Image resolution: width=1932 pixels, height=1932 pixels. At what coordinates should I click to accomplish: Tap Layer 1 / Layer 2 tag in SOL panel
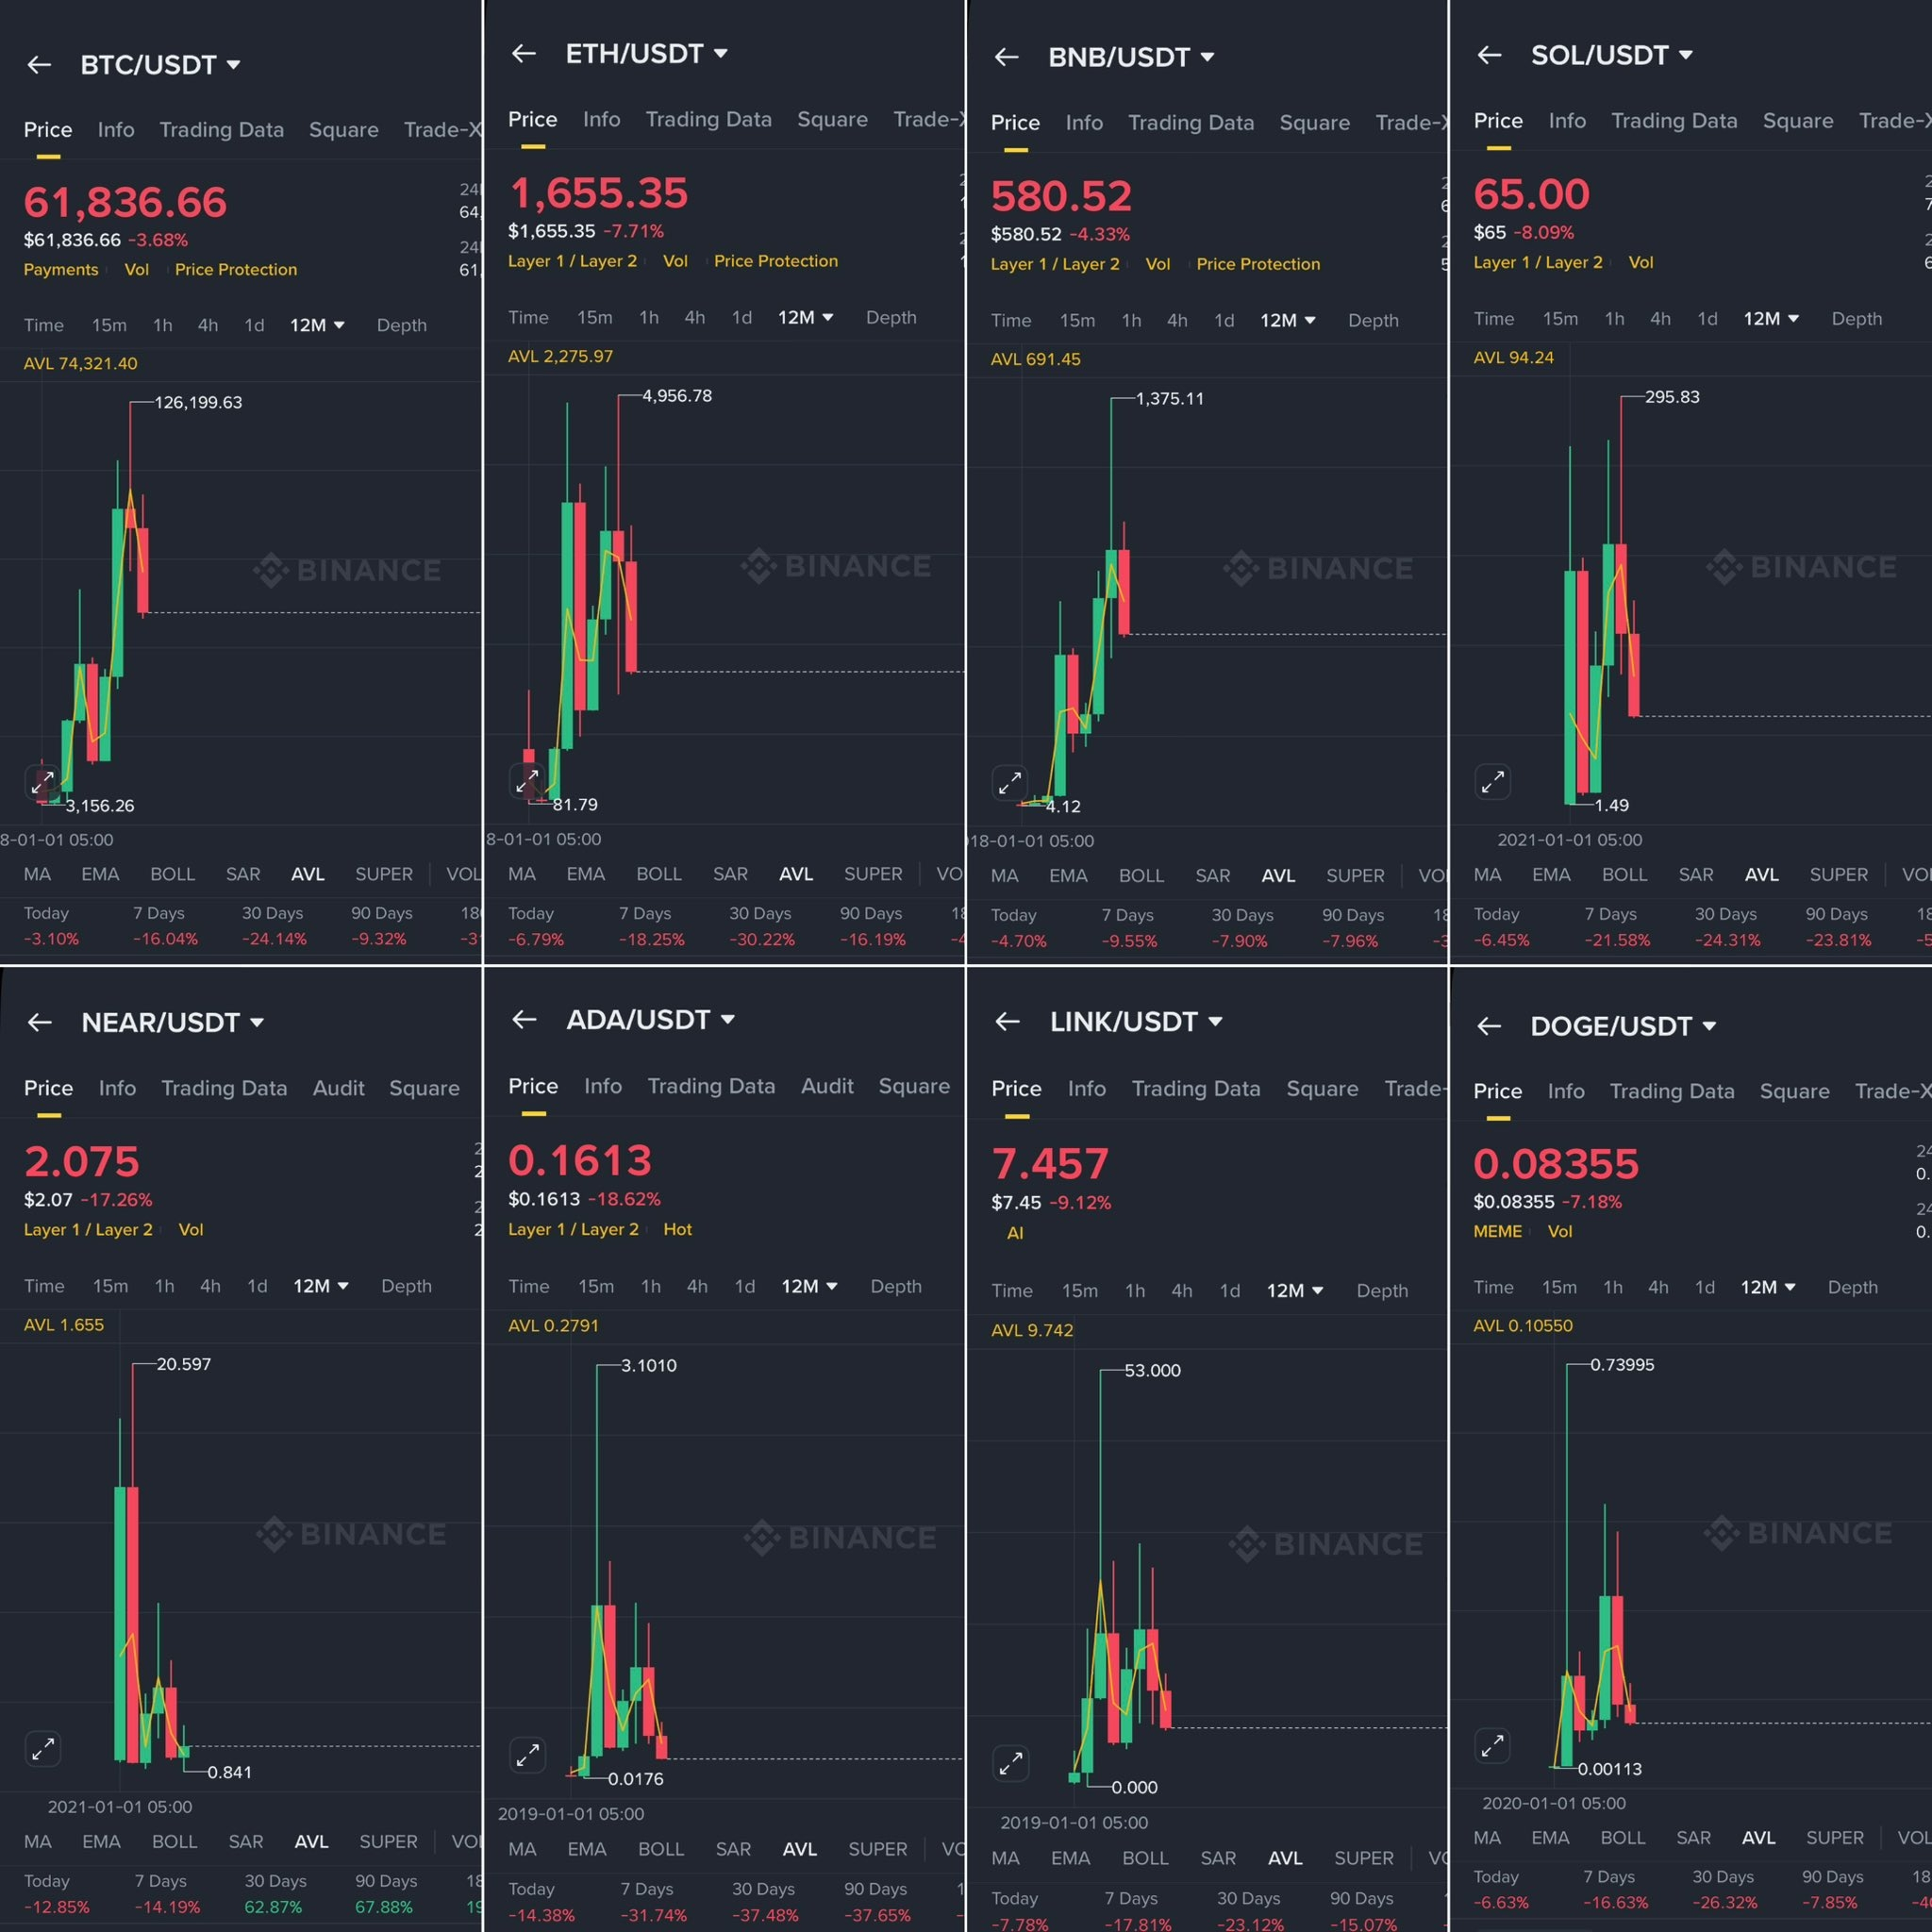(1537, 262)
